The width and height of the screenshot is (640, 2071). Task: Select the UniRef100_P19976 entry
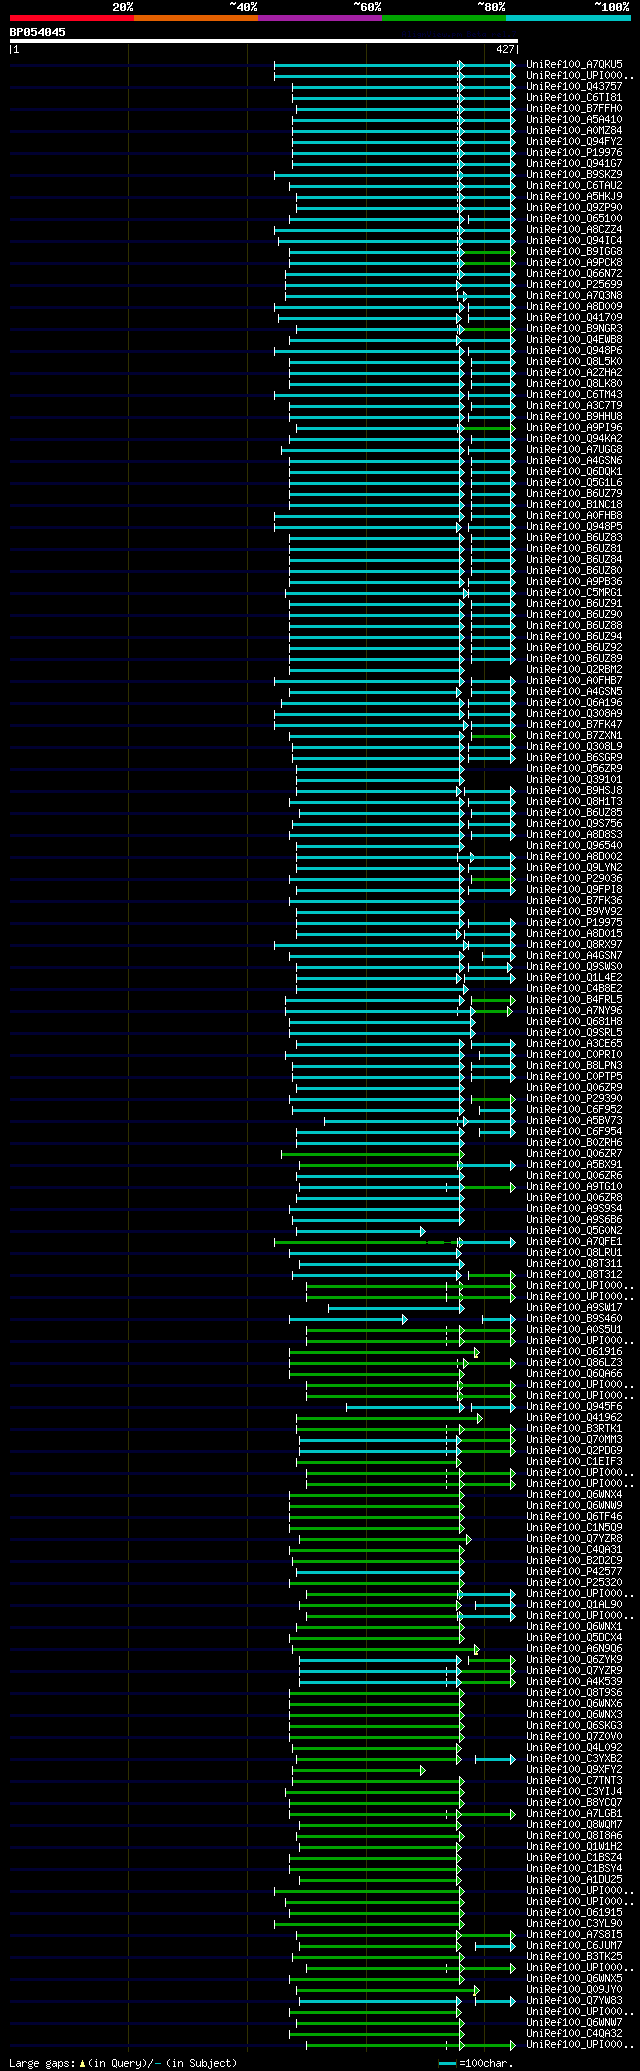tap(574, 152)
